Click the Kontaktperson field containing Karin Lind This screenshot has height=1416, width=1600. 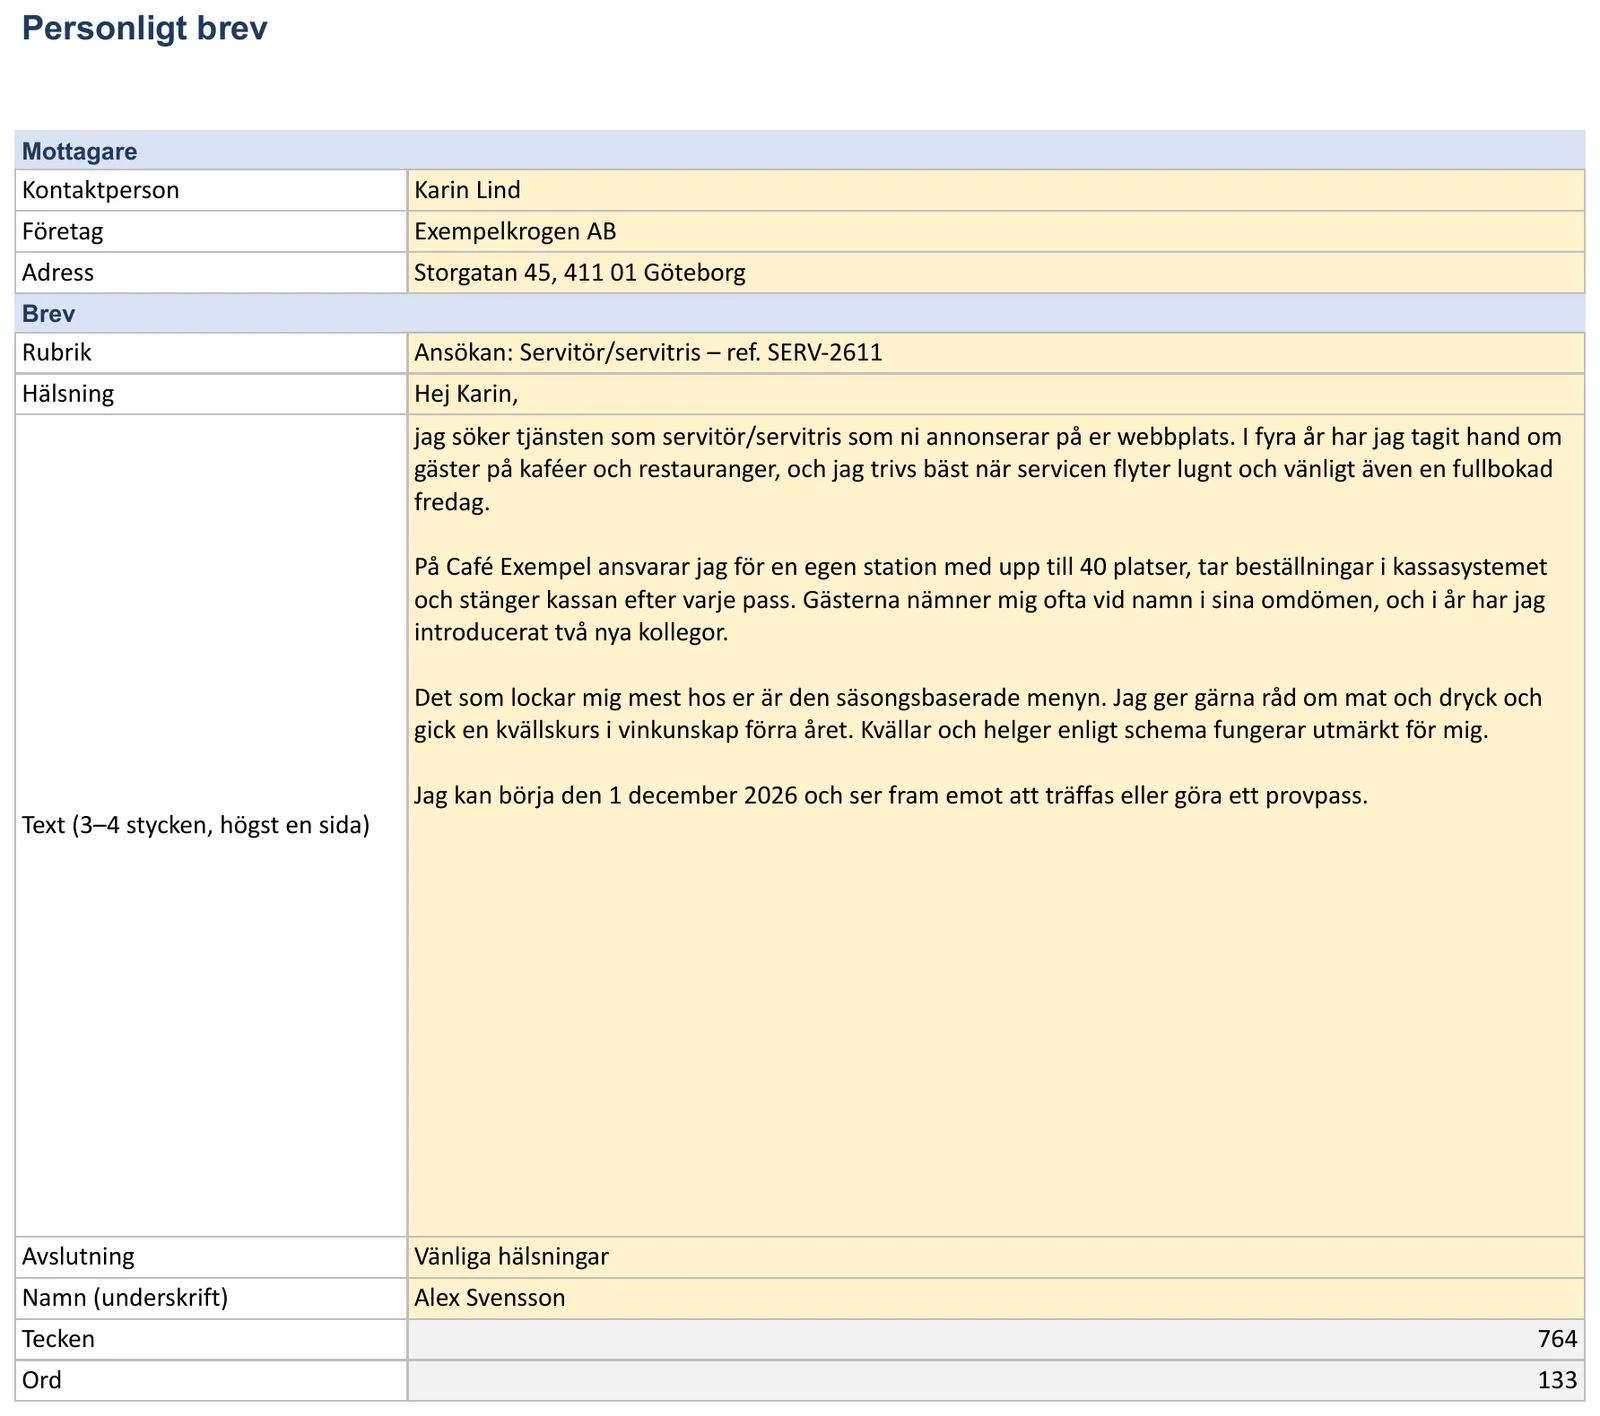[x=996, y=190]
